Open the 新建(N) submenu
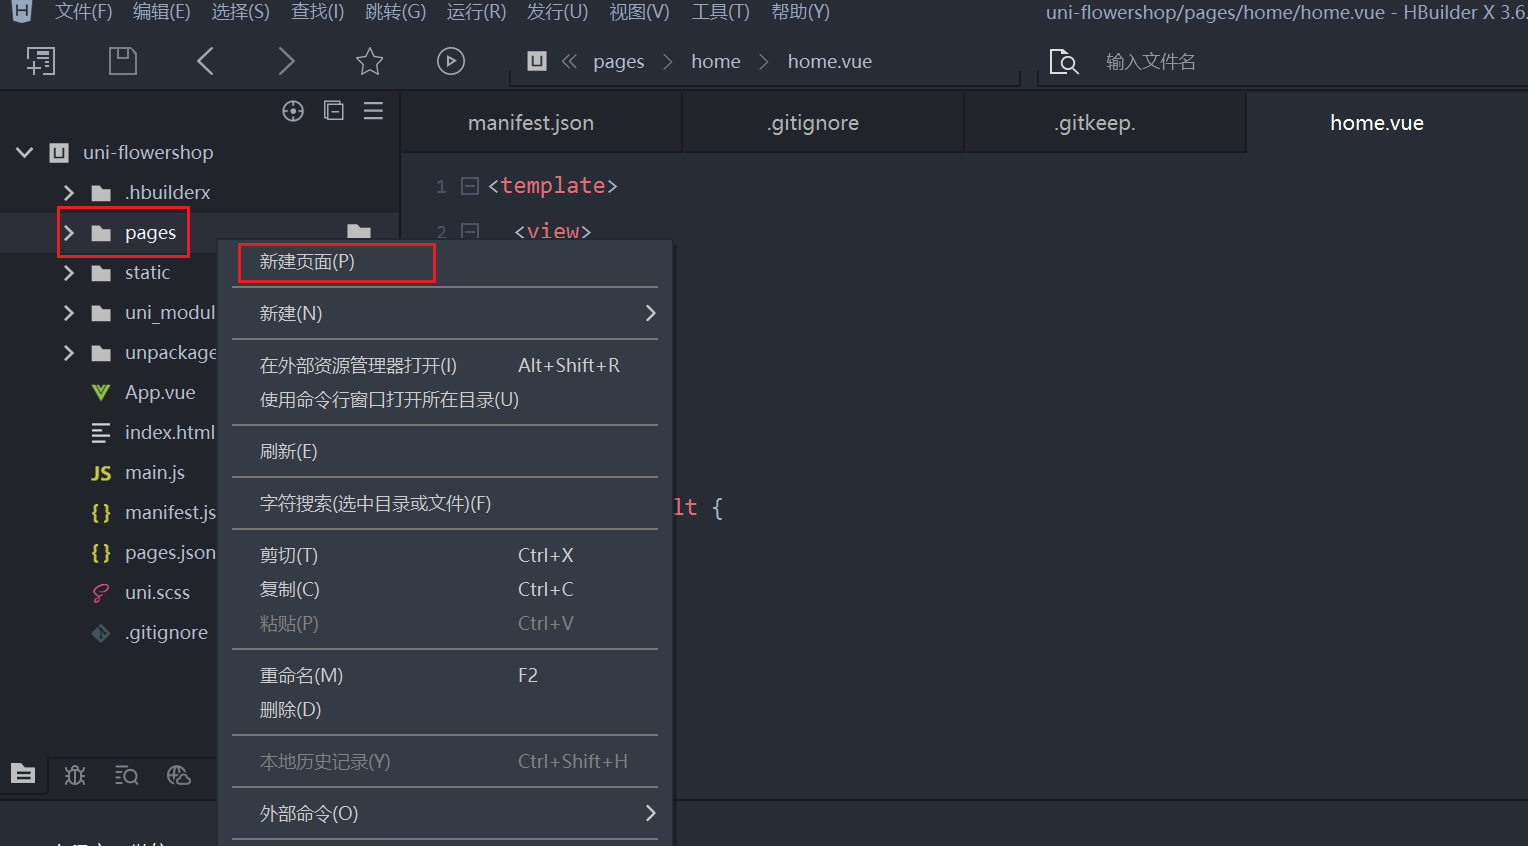 pos(445,313)
